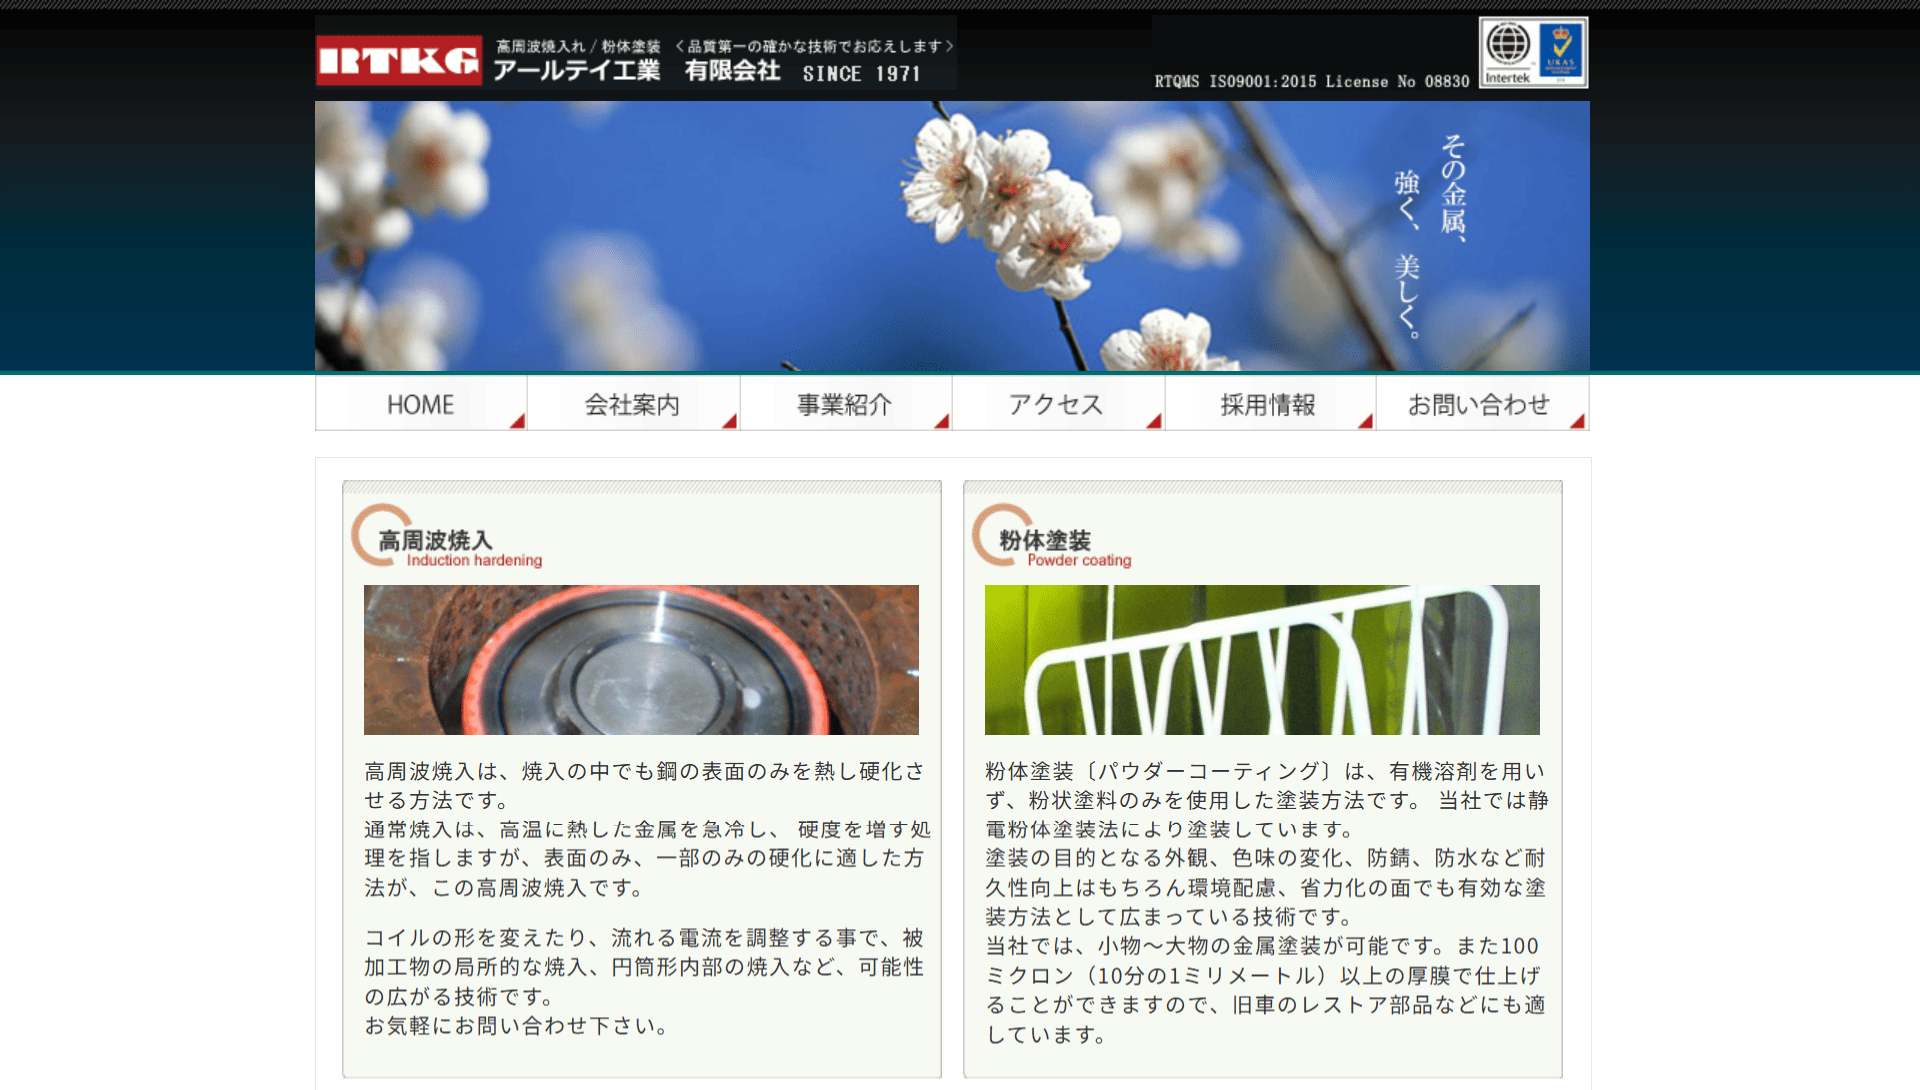1920x1090 pixels.
Task: Click the plum blossom hero banner
Action: 952,236
